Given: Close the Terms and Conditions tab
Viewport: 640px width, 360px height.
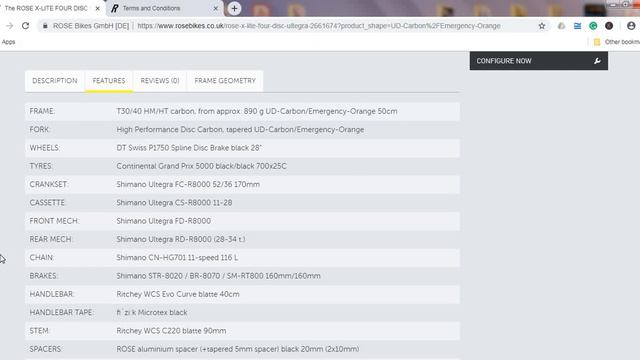Looking at the screenshot, I should pyautogui.click(x=216, y=8).
